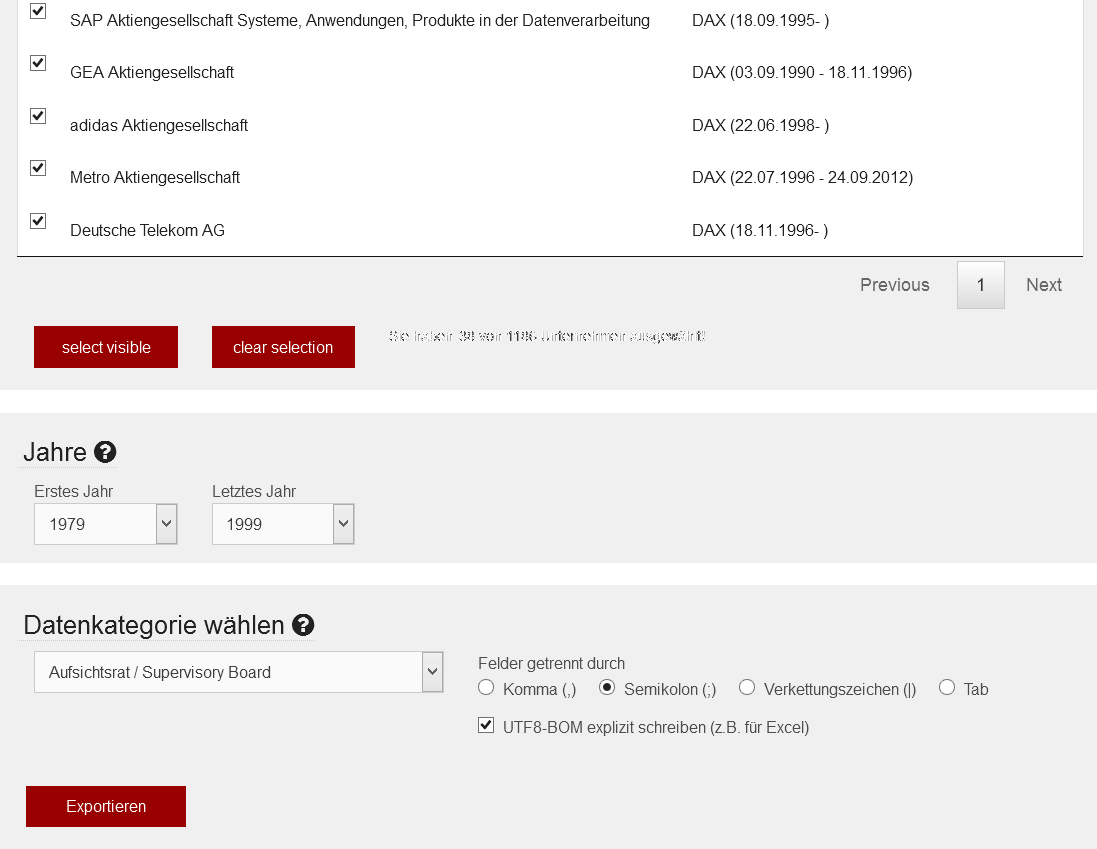
Task: Uncheck the Deutsche Telekom AG checkbox
Action: coord(38,221)
